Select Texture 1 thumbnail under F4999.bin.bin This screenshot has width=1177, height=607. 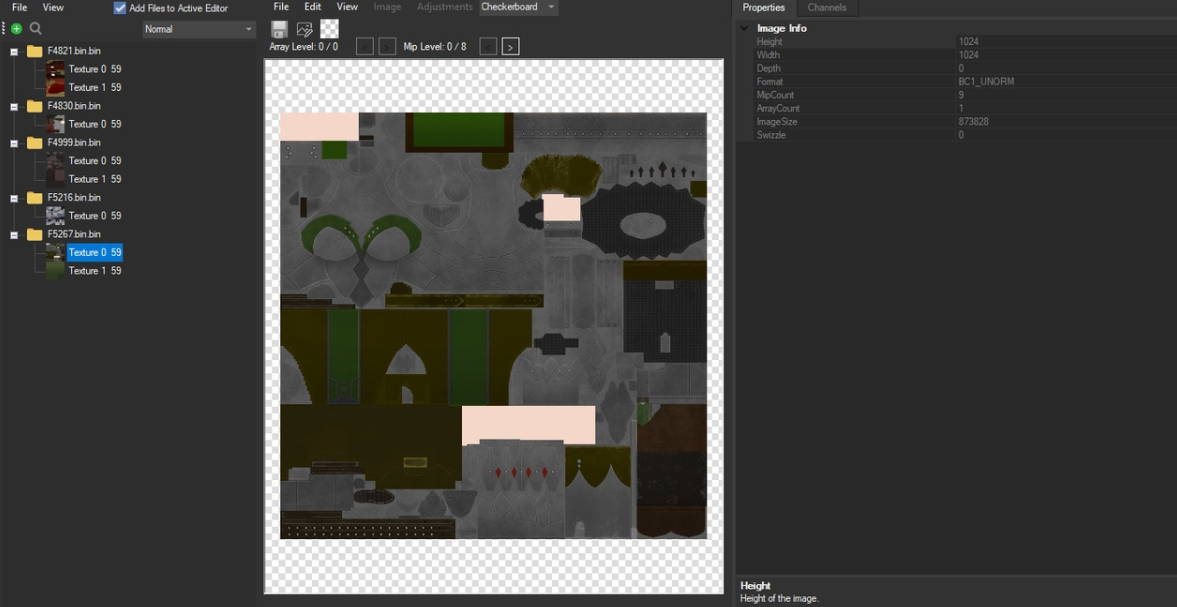(56, 179)
